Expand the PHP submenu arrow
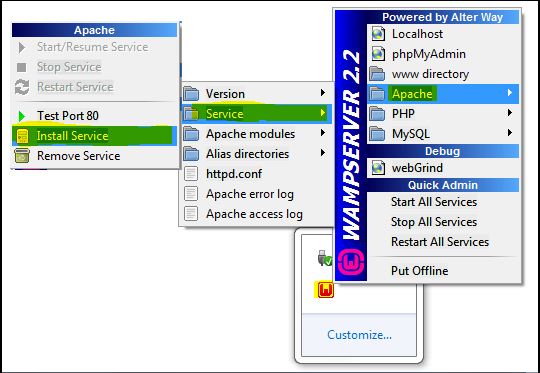This screenshot has height=373, width=540. click(510, 113)
